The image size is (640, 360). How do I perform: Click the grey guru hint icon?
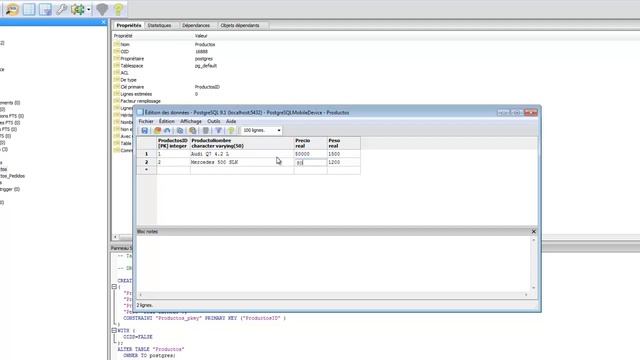click(102, 9)
